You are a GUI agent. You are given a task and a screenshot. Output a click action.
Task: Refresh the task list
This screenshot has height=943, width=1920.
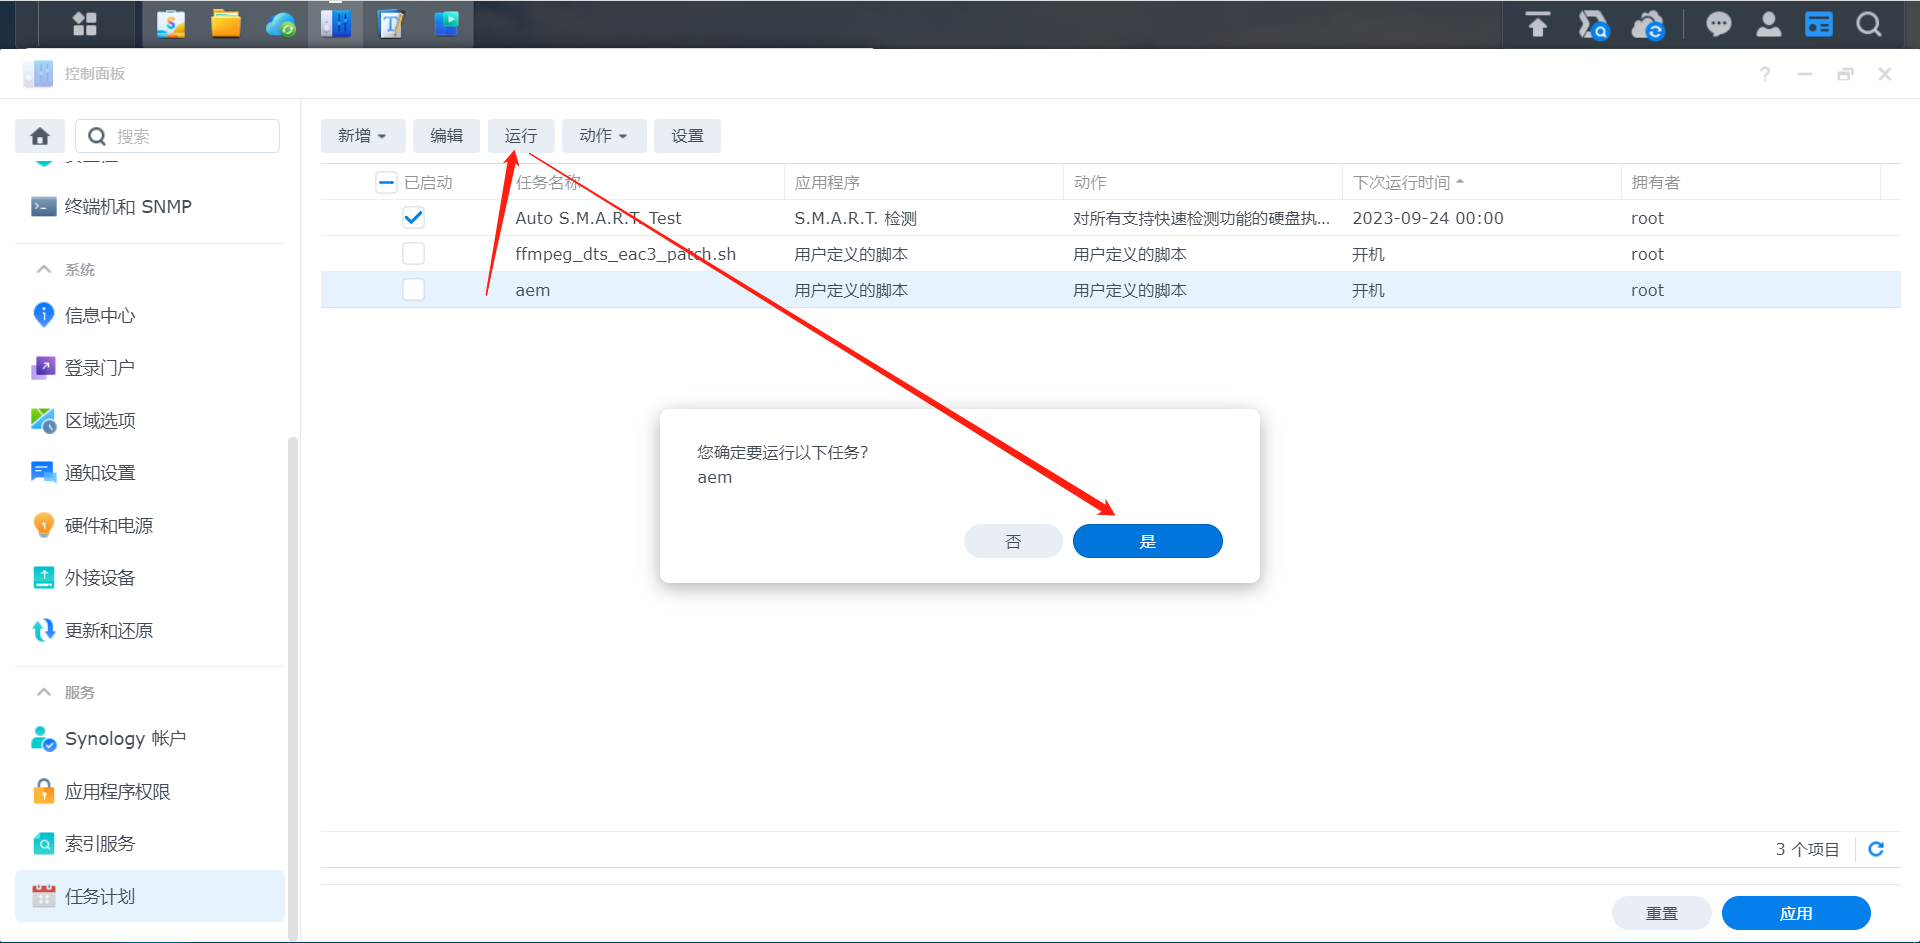[x=1876, y=849]
